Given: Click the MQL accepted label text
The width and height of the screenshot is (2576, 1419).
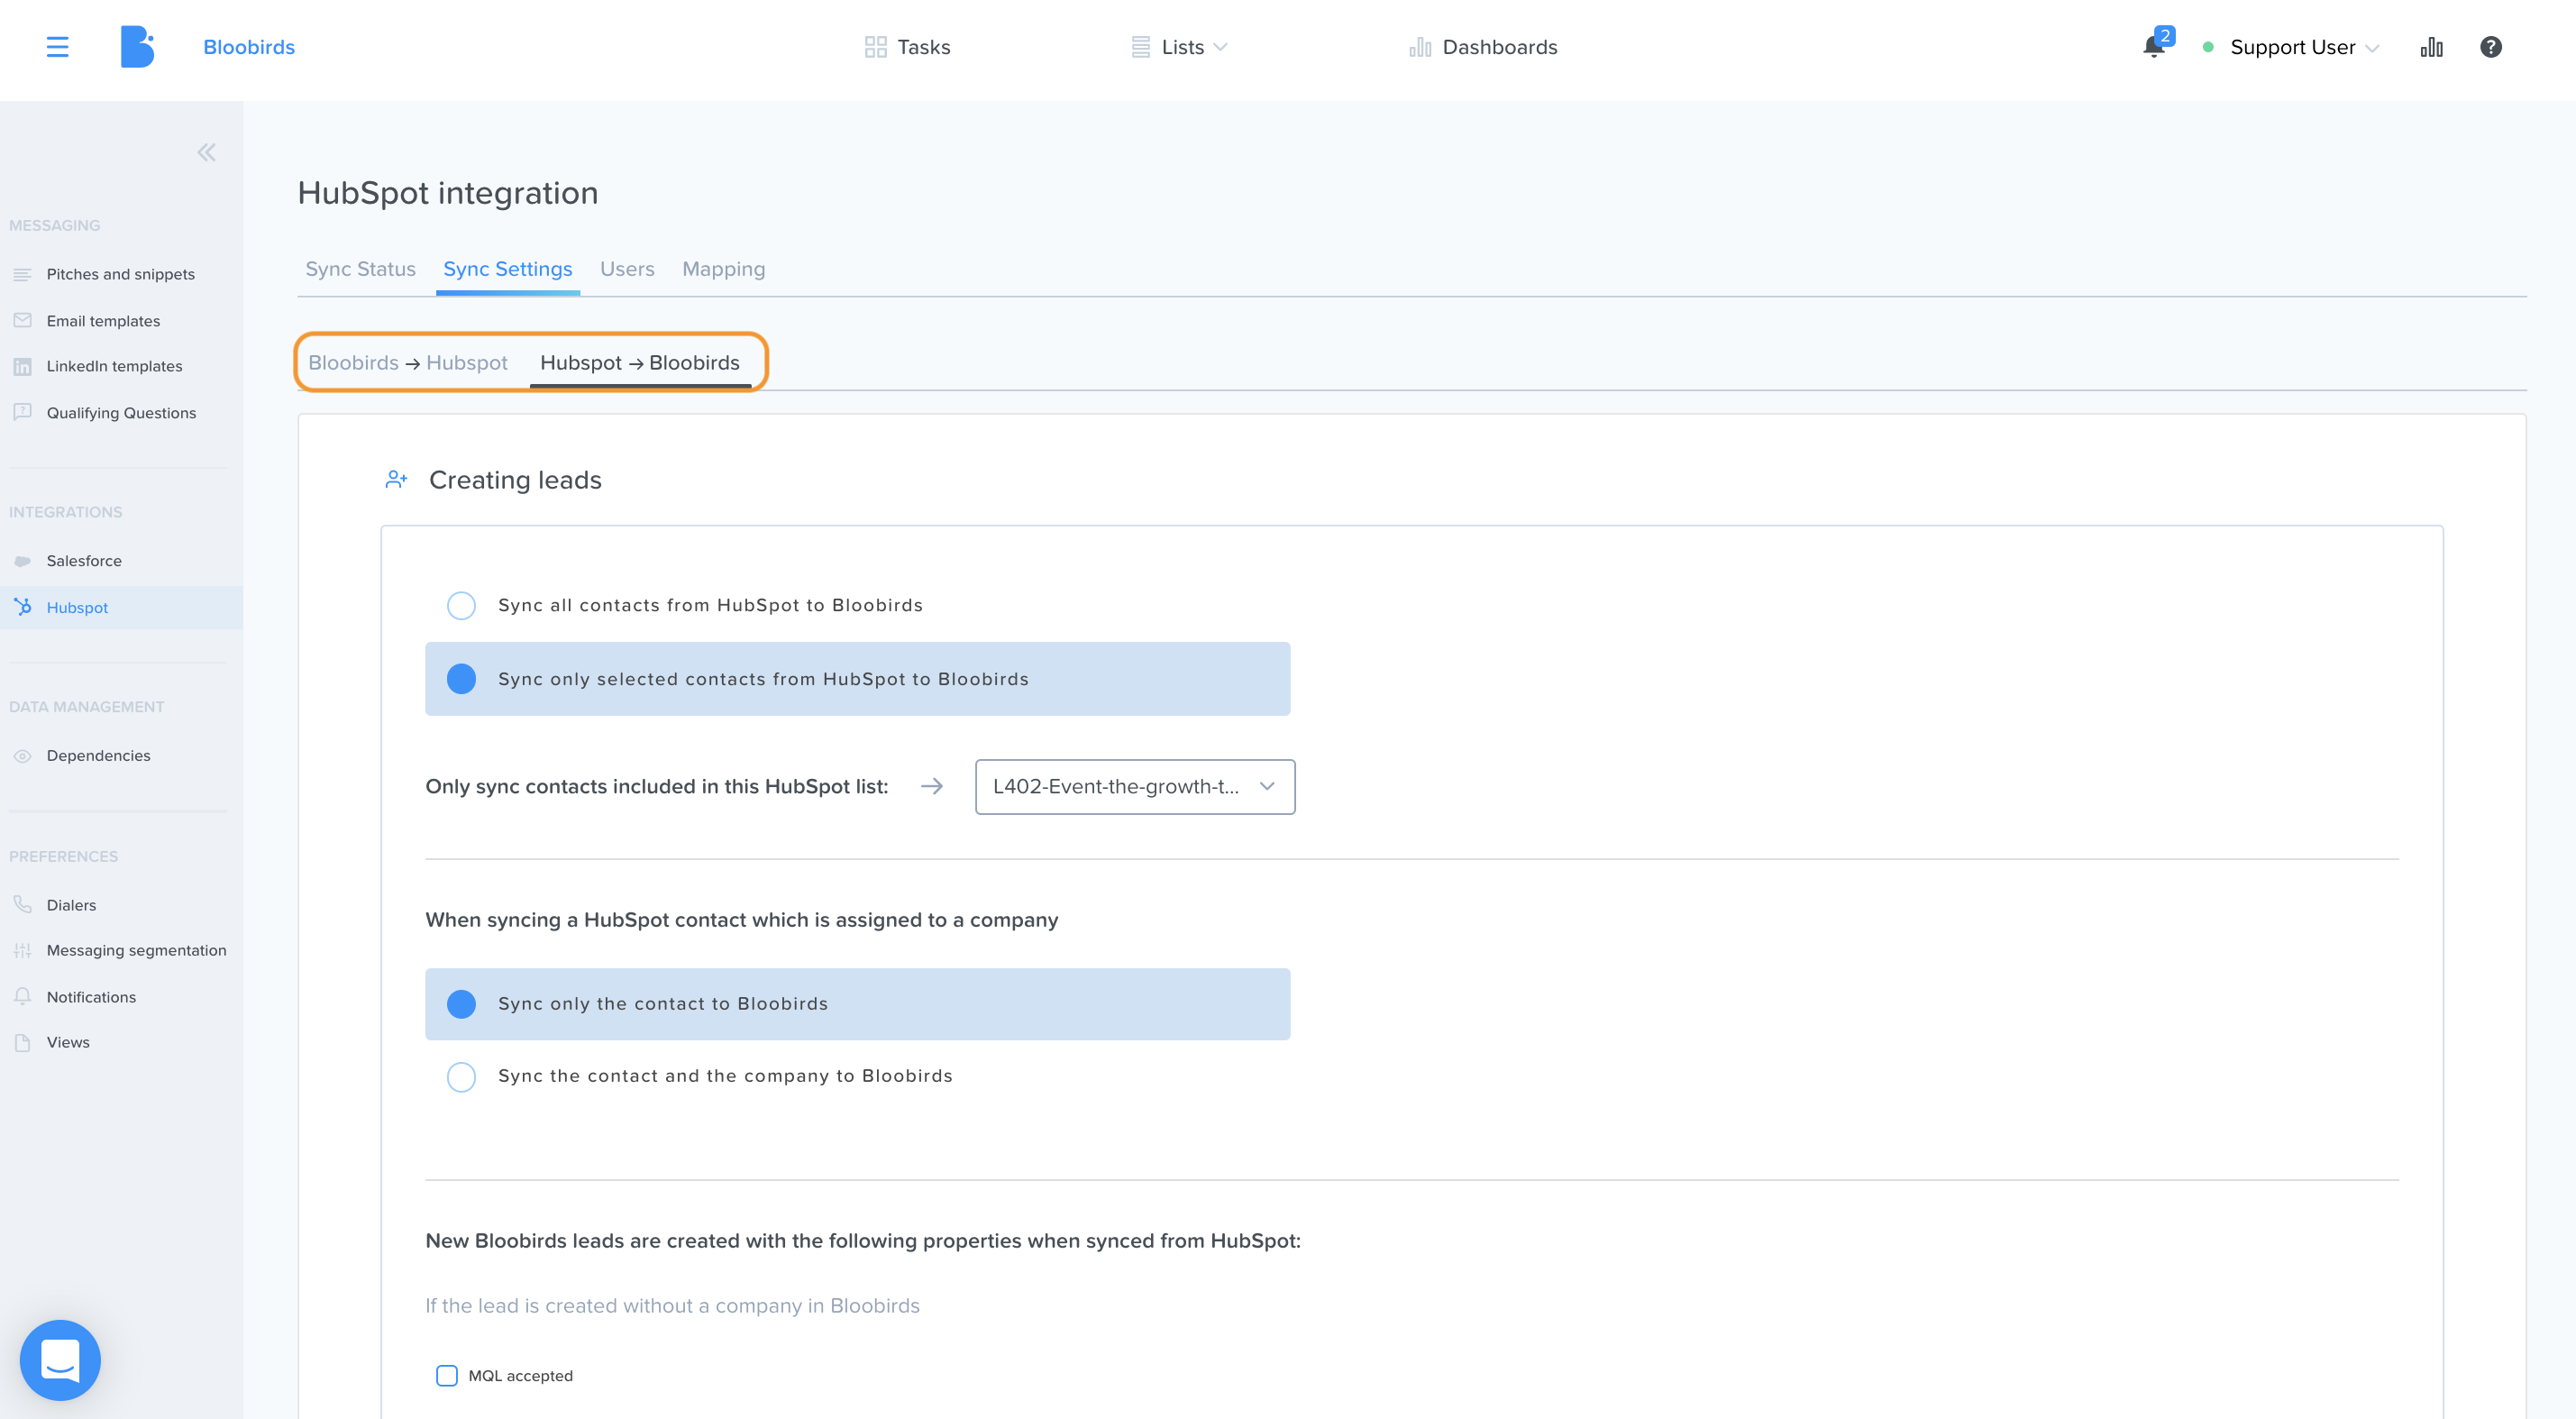Looking at the screenshot, I should [520, 1376].
